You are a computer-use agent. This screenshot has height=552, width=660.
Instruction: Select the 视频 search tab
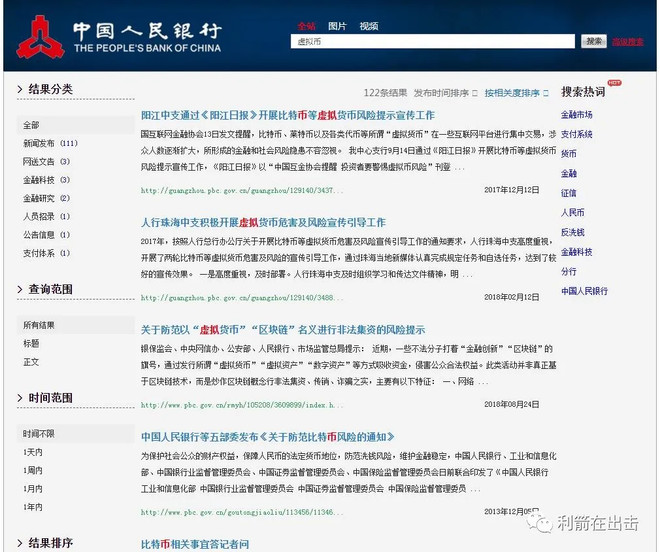(369, 26)
